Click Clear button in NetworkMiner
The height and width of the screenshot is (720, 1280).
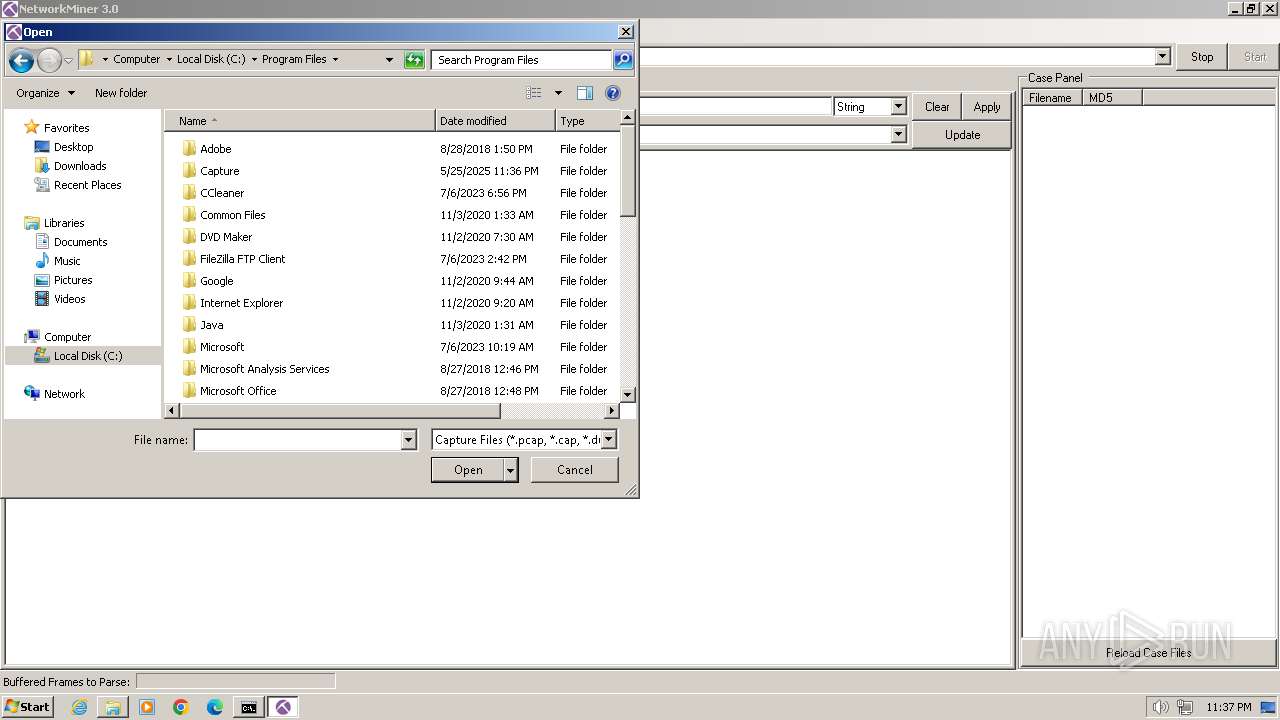point(937,107)
